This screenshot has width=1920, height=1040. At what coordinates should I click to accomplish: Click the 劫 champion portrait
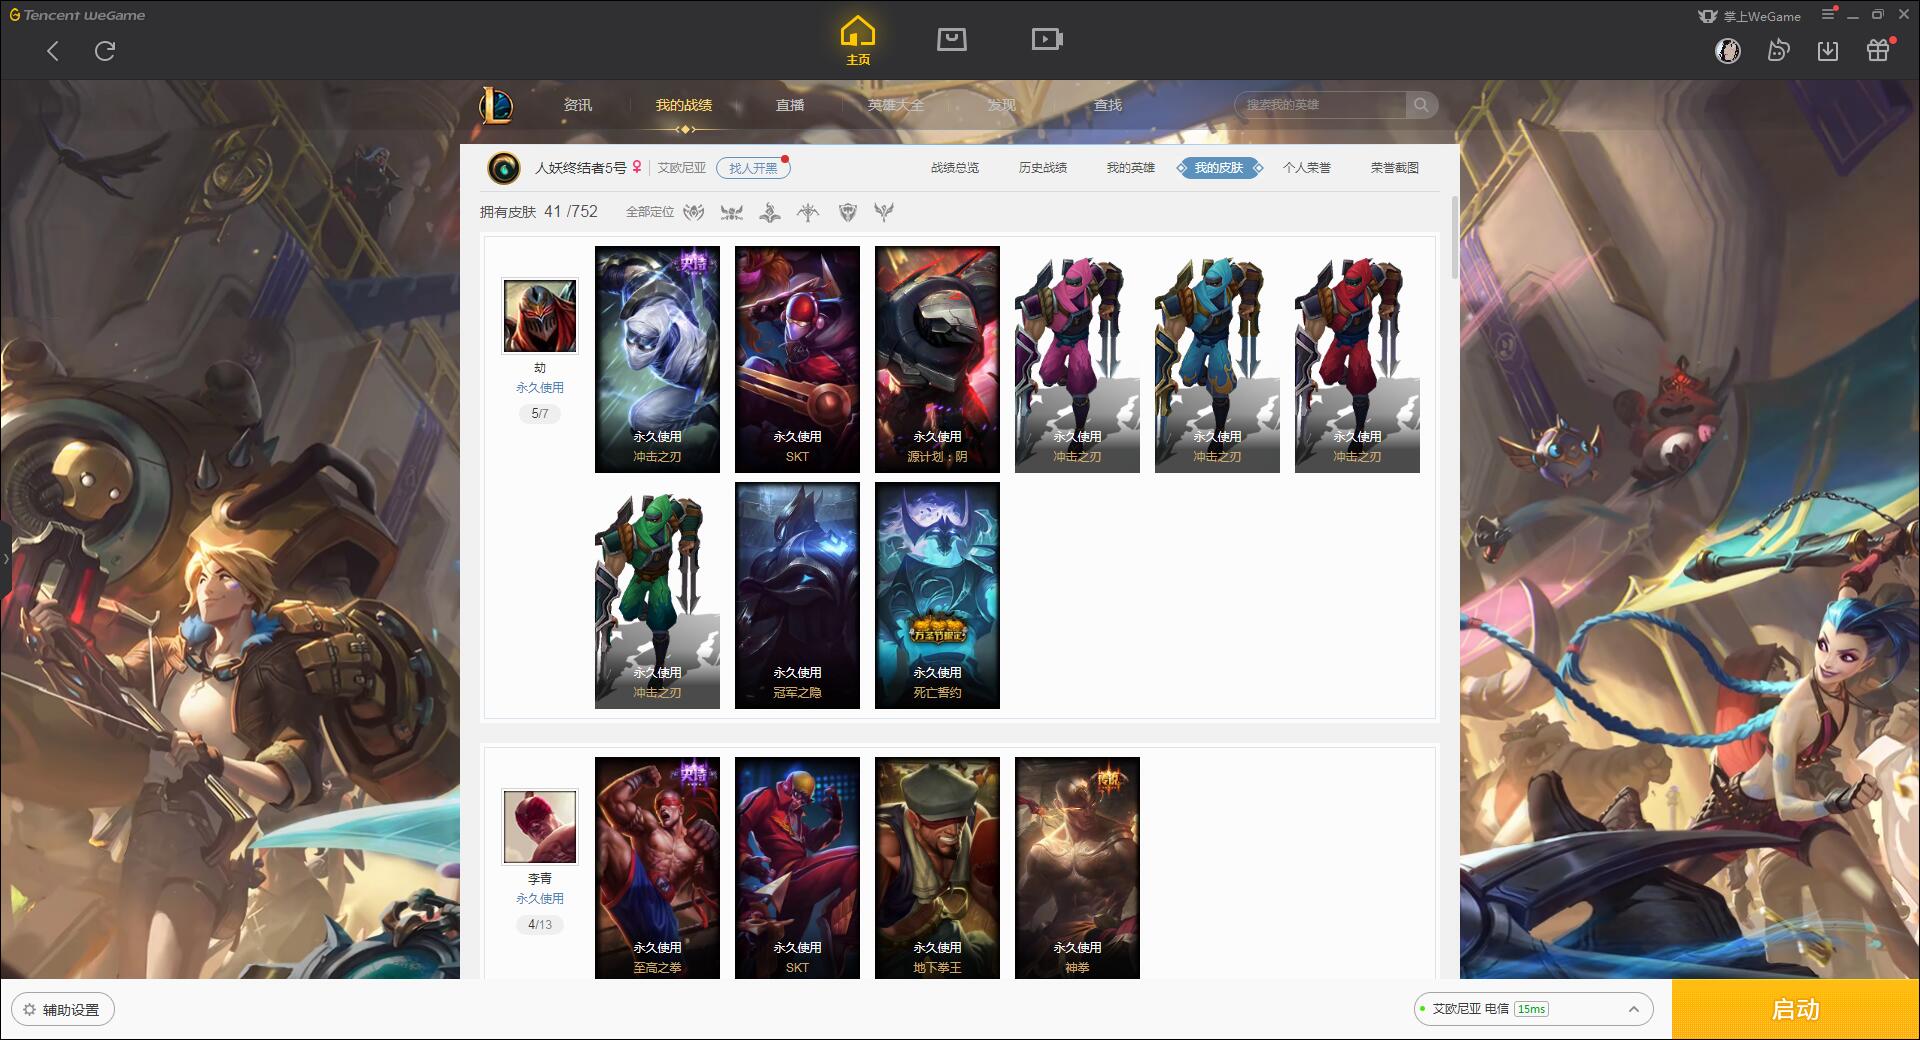[540, 316]
